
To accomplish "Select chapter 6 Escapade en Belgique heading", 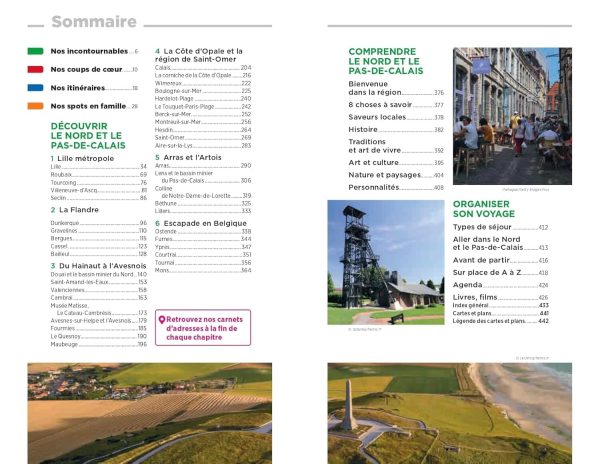I will tap(201, 223).
